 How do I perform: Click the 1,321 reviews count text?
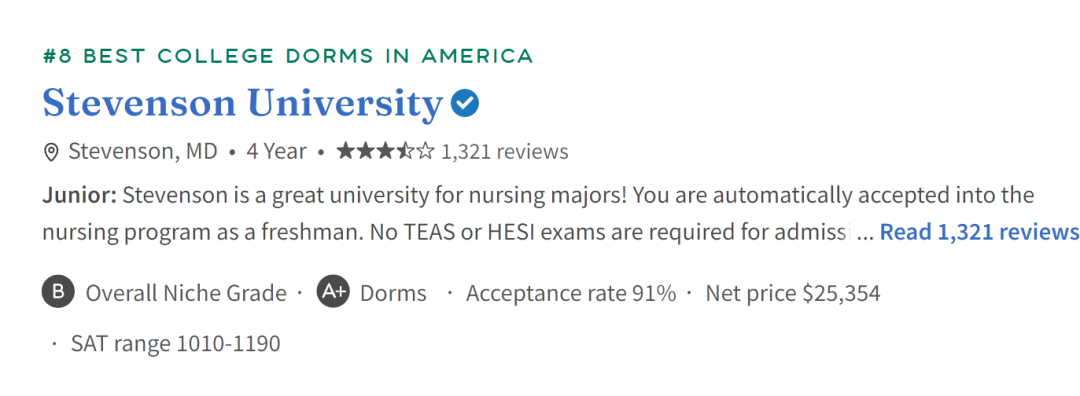(505, 152)
